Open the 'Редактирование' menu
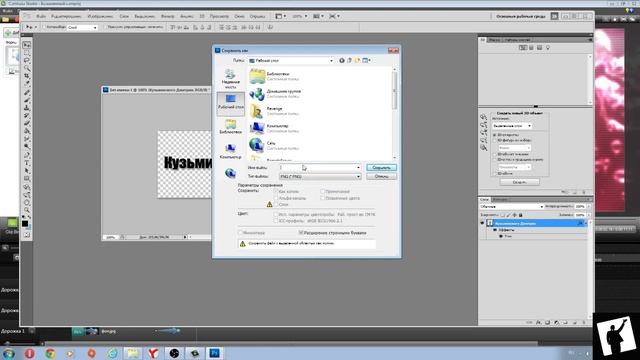640x360 pixels. click(x=66, y=16)
